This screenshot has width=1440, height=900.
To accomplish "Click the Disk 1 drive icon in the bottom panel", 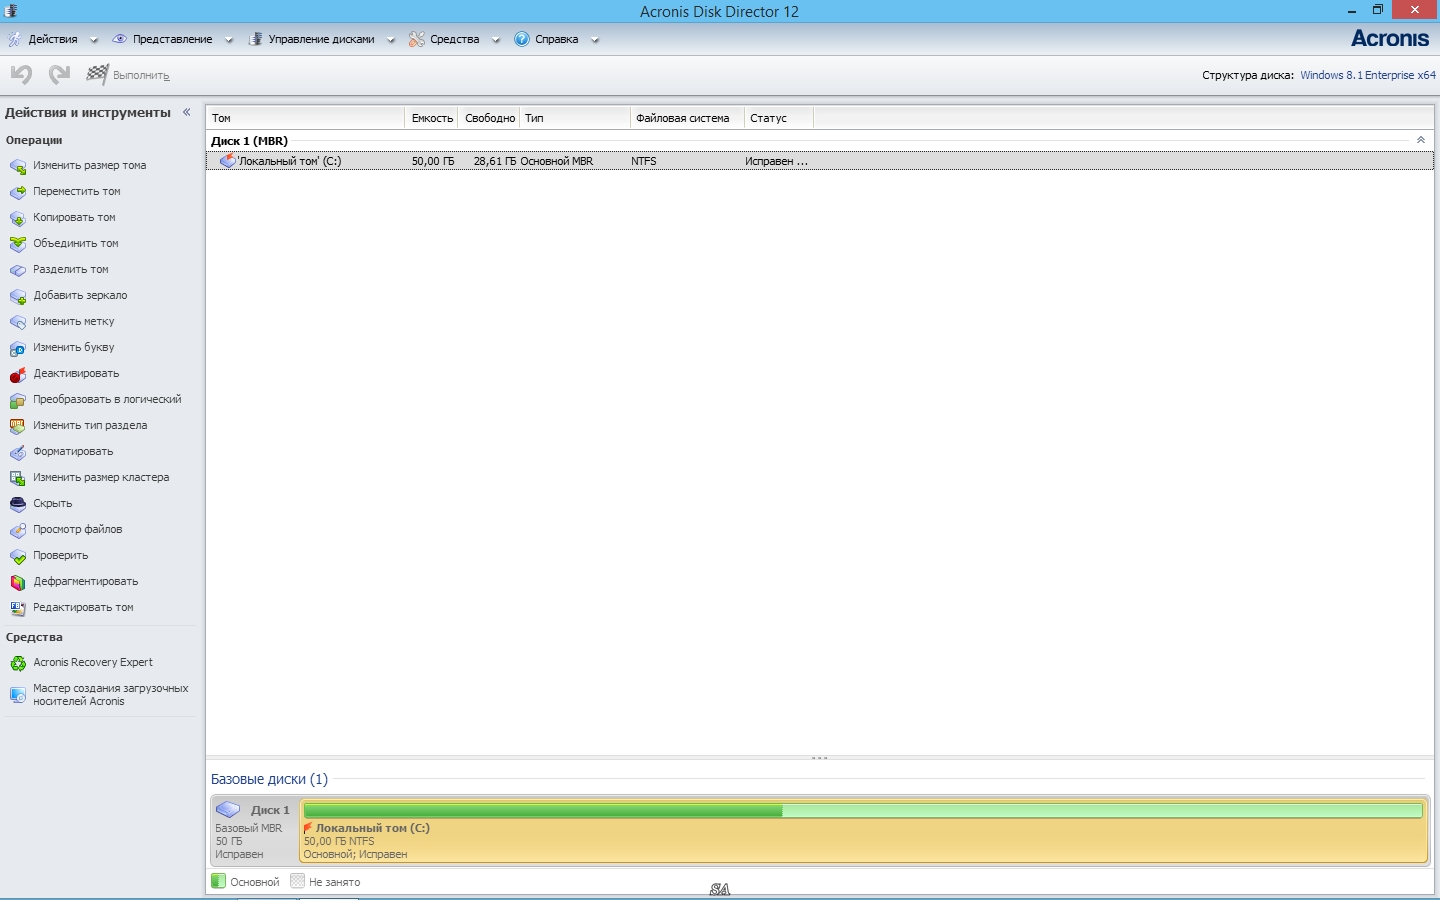I will click(x=228, y=810).
